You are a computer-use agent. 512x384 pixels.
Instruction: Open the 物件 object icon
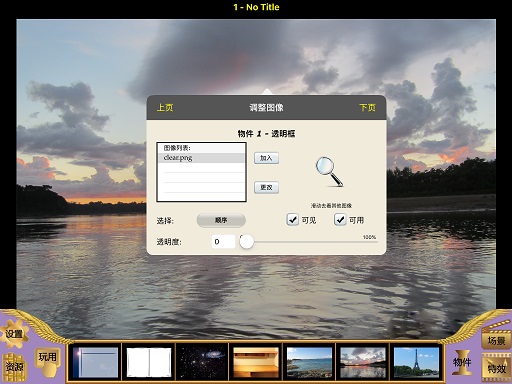pos(462,363)
